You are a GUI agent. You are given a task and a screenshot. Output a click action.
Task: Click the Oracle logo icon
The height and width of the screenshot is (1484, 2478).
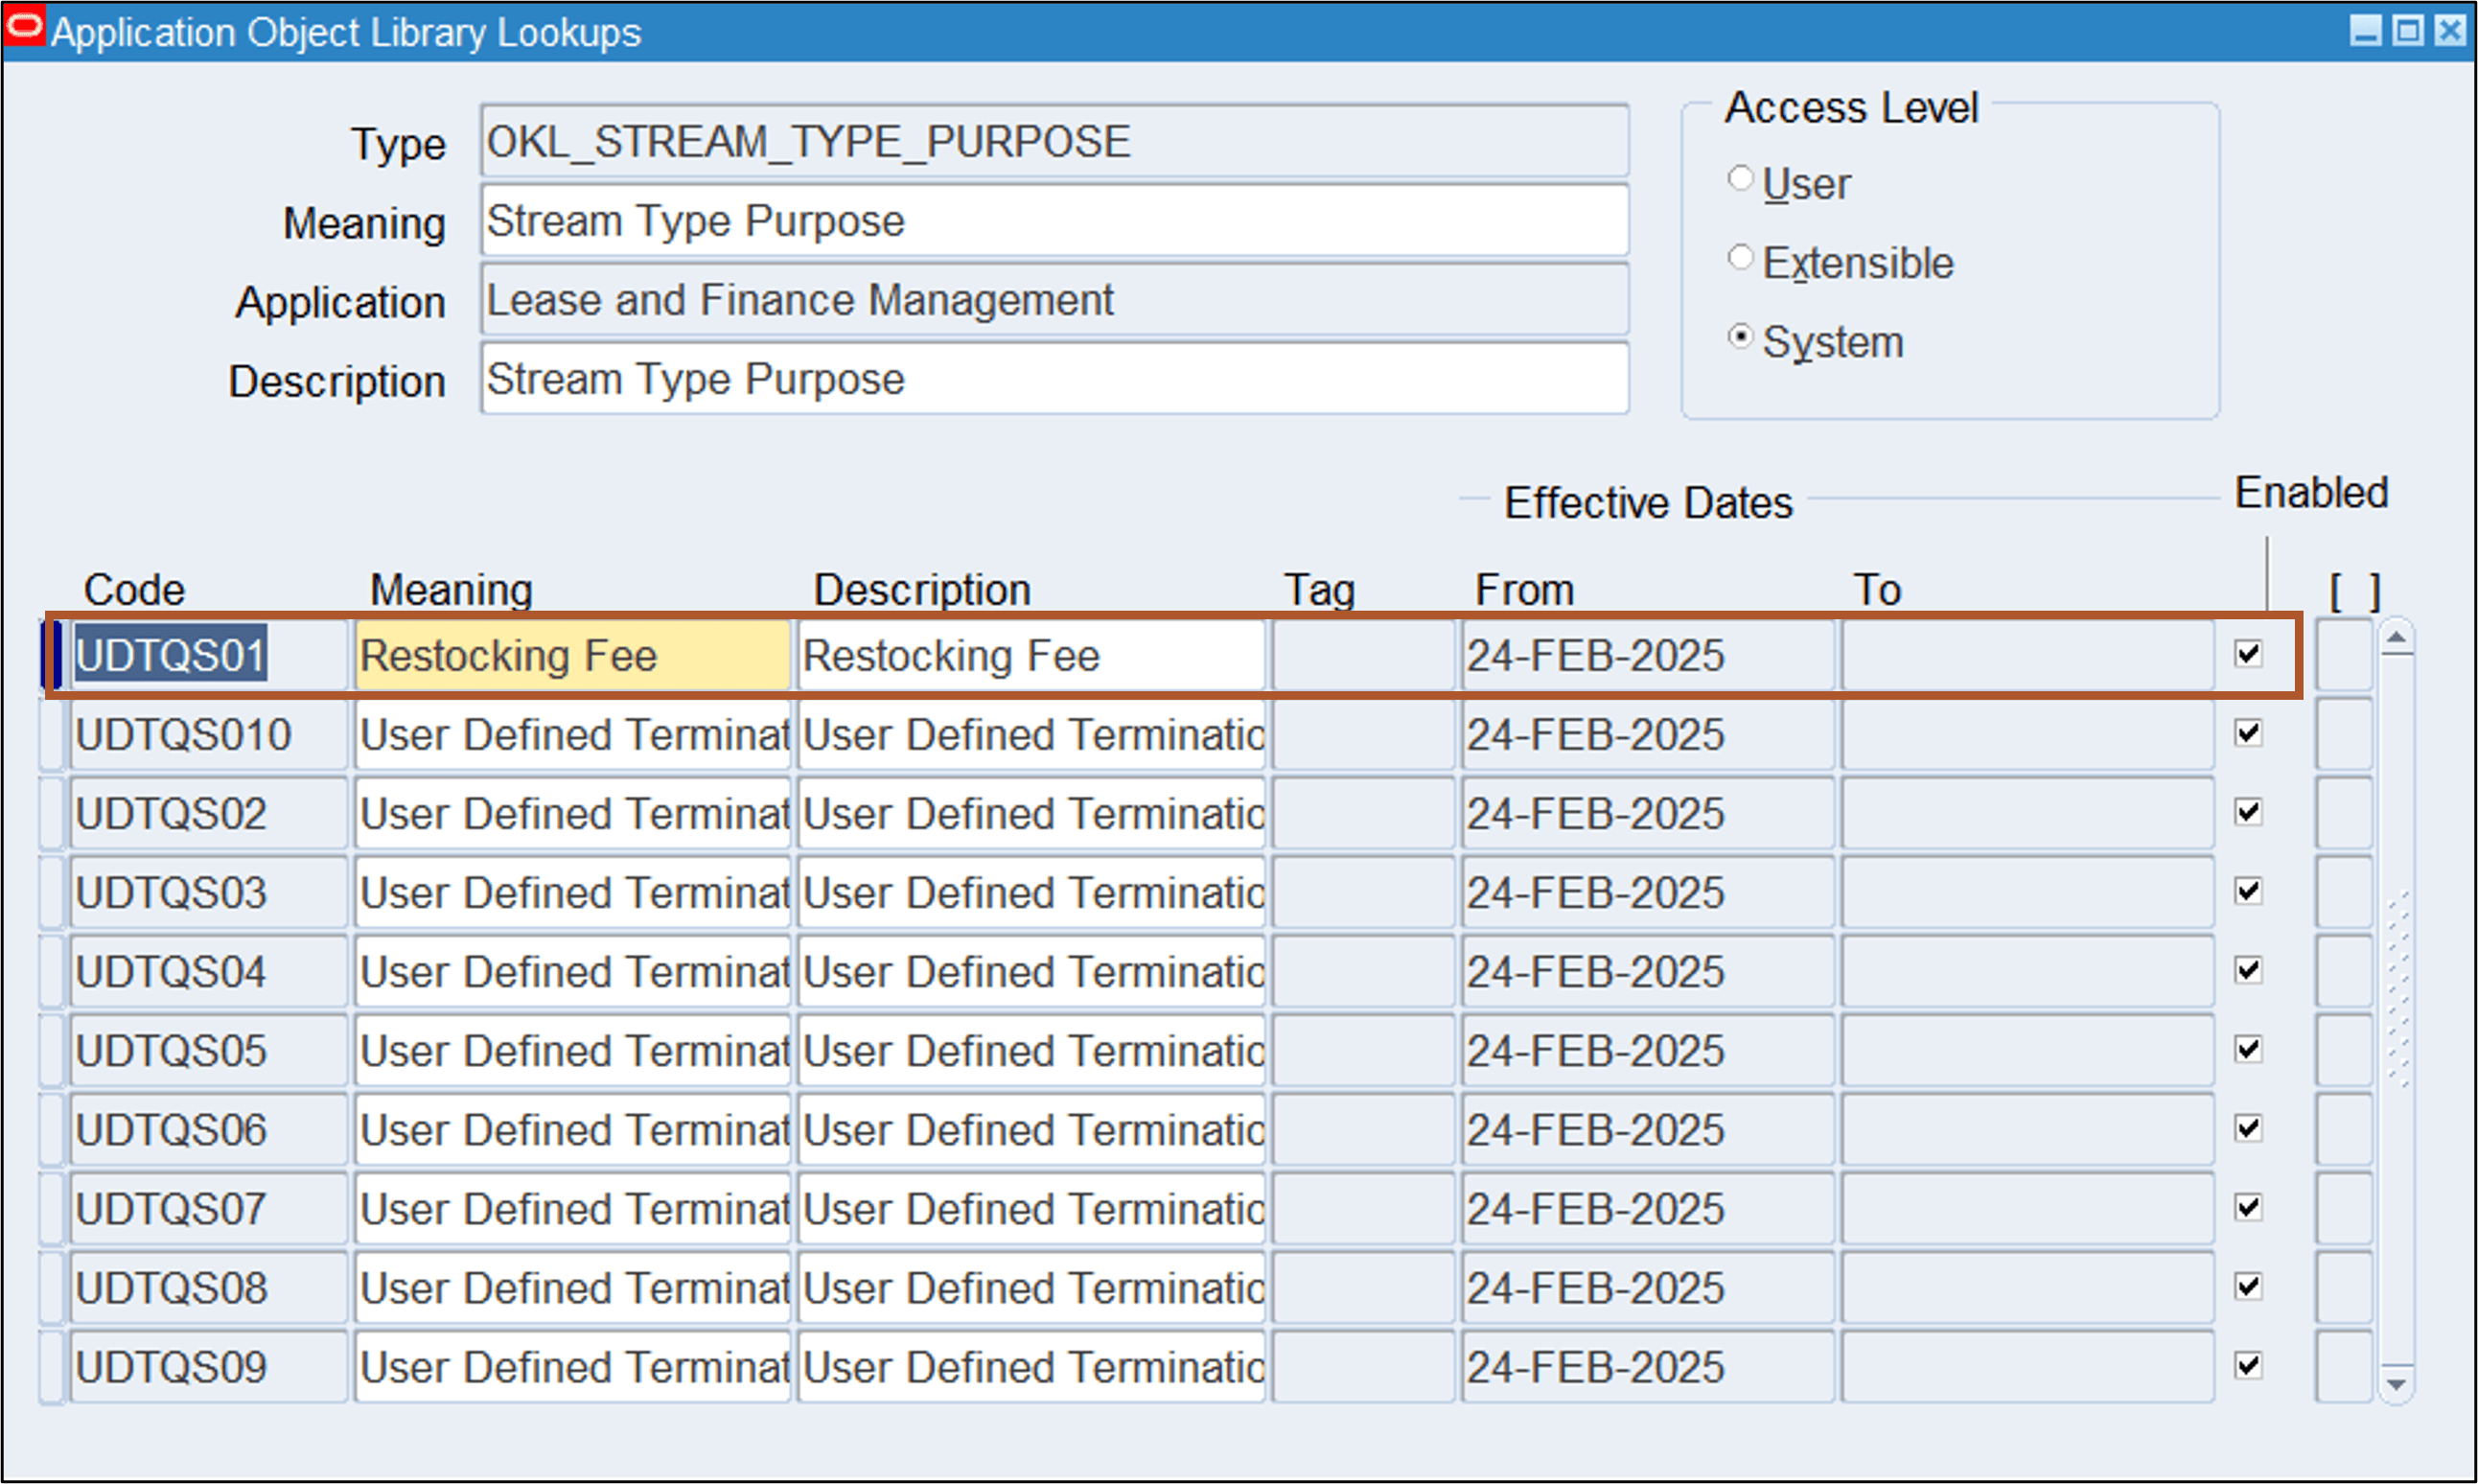point(23,29)
